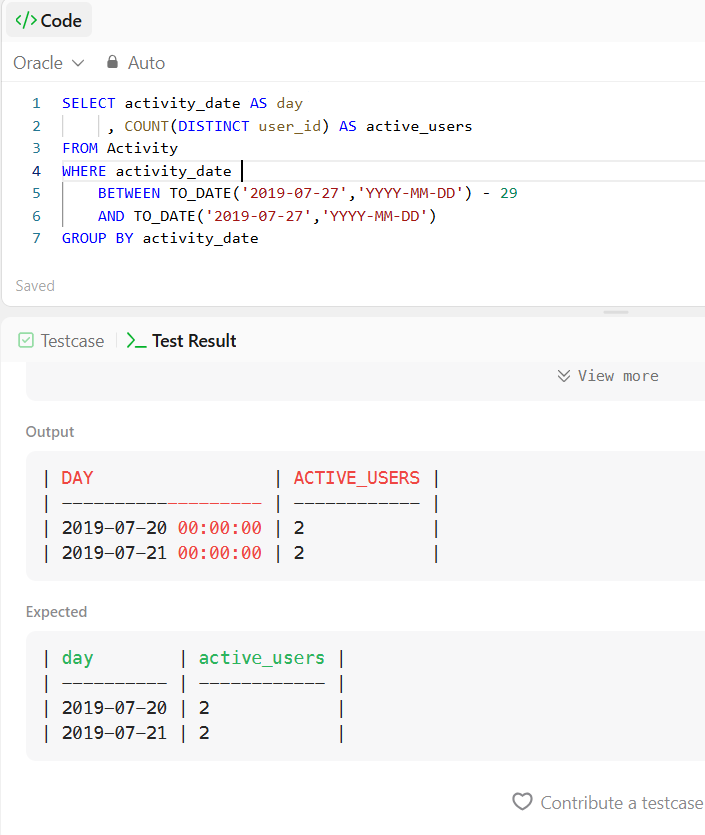
Task: Click the panel drag handle above Testcase
Action: pyautogui.click(x=616, y=312)
